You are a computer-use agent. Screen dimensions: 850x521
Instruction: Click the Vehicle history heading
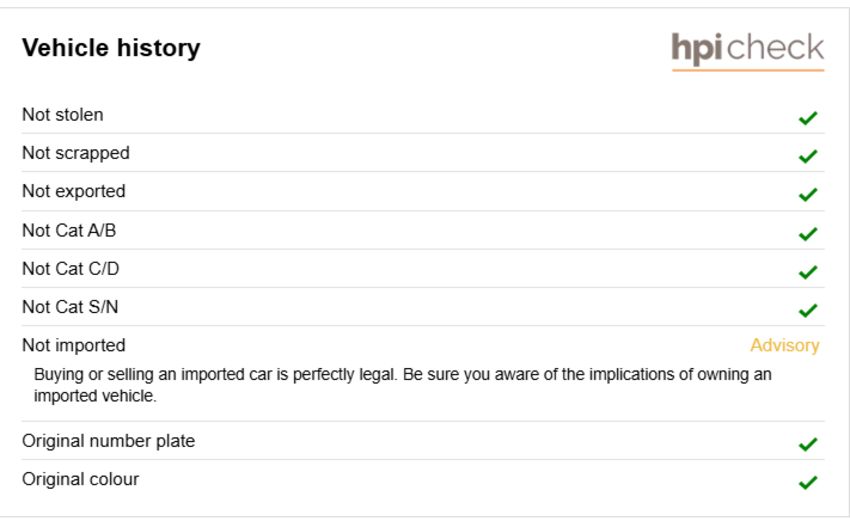111,48
